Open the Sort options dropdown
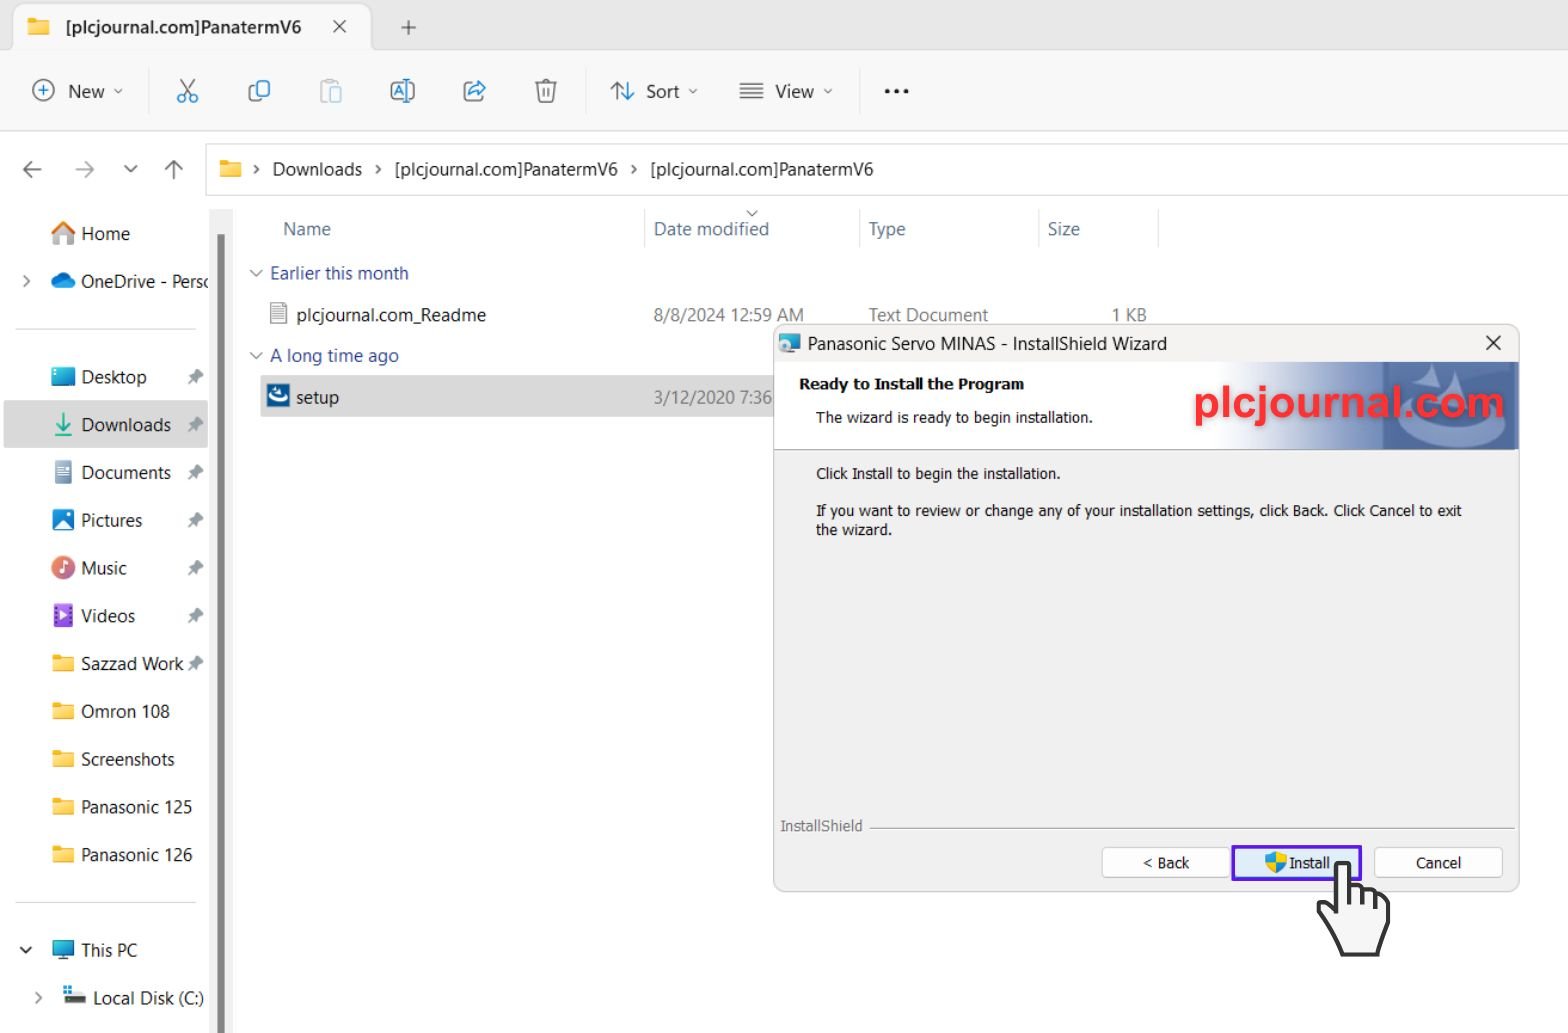 tap(654, 91)
